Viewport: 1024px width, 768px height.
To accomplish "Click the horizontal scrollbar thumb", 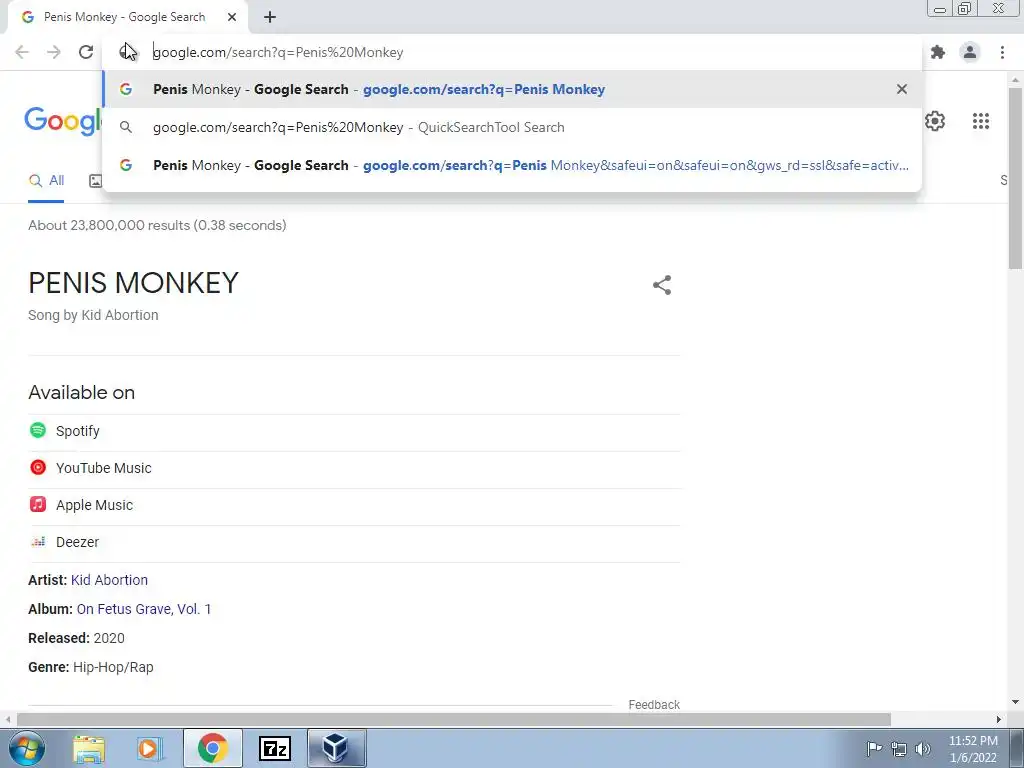I will [453, 719].
